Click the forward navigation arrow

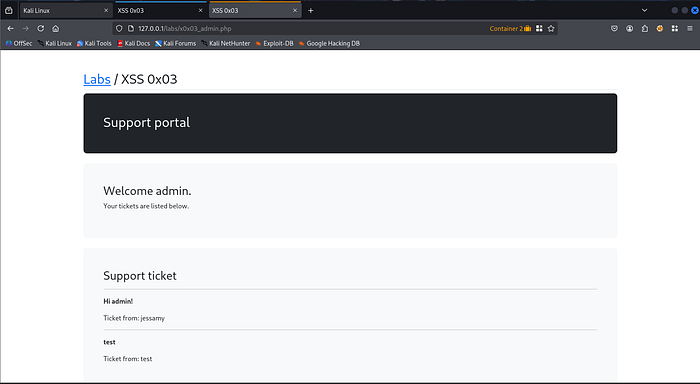(x=25, y=29)
